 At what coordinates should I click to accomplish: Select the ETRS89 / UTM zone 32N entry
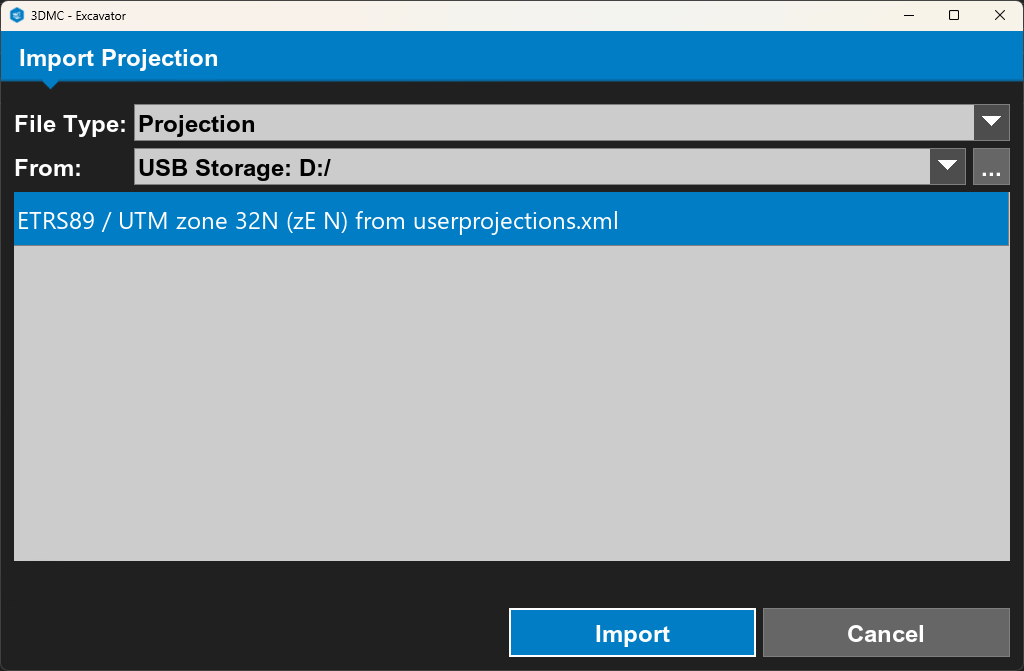[x=511, y=220]
